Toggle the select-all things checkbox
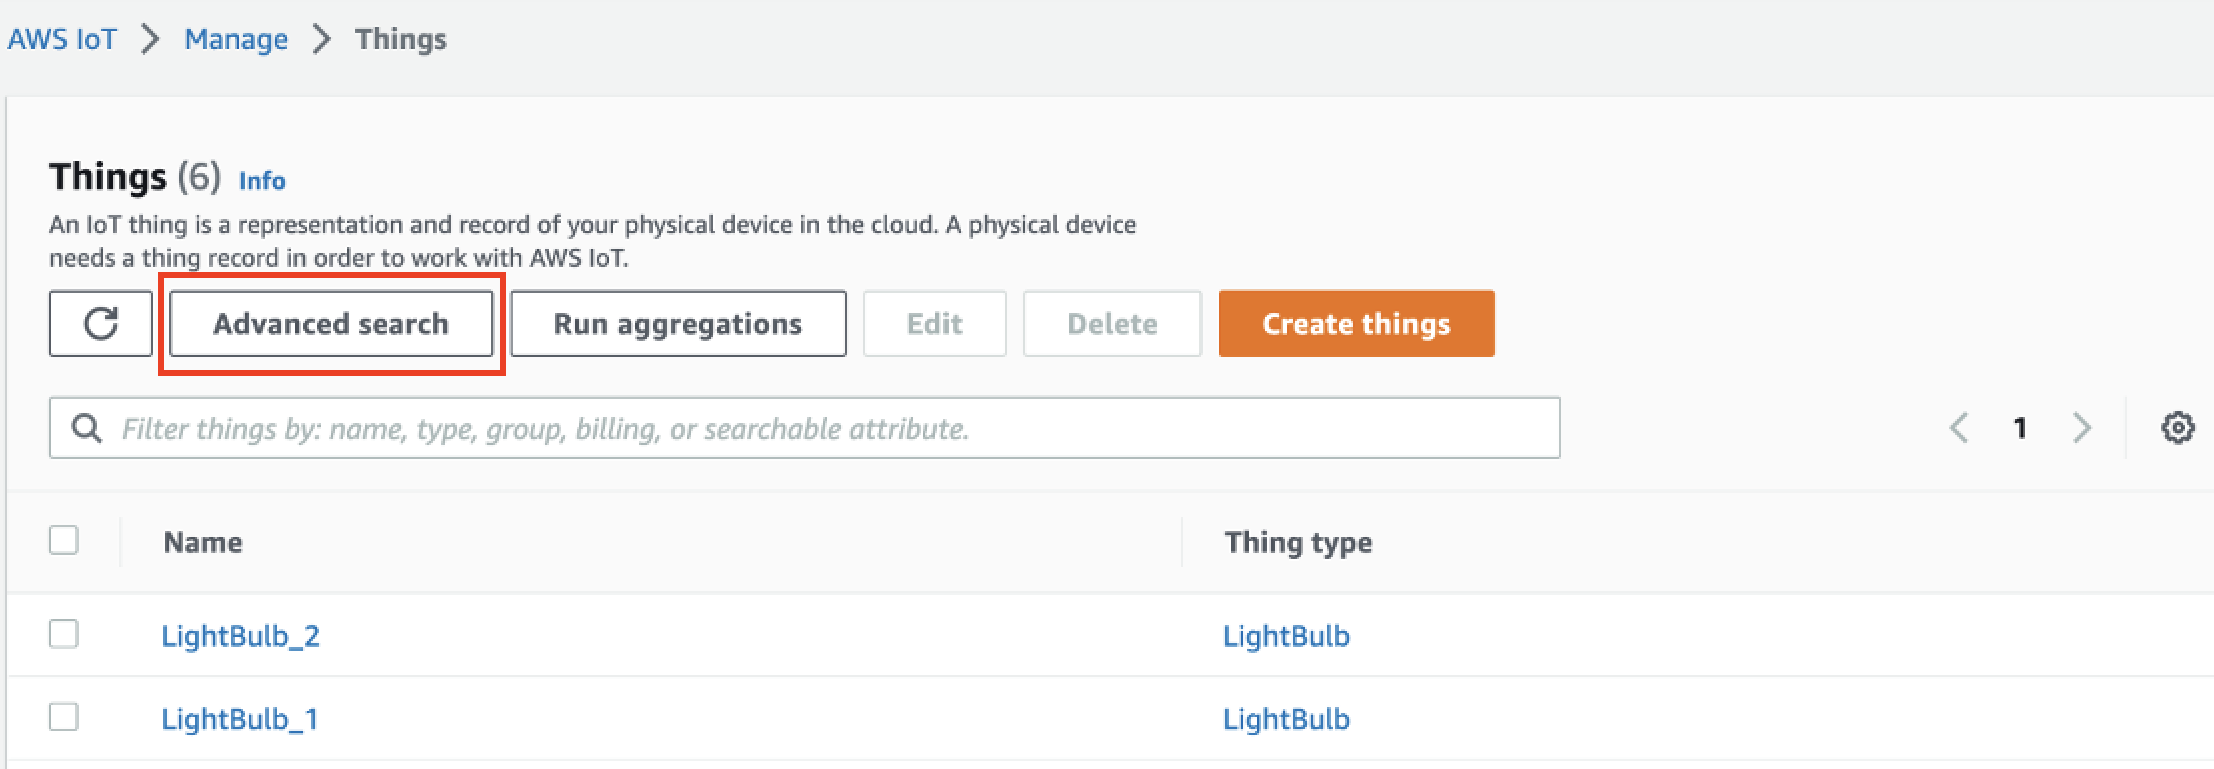Screen dimensions: 2214x769 pyautogui.click(x=64, y=540)
